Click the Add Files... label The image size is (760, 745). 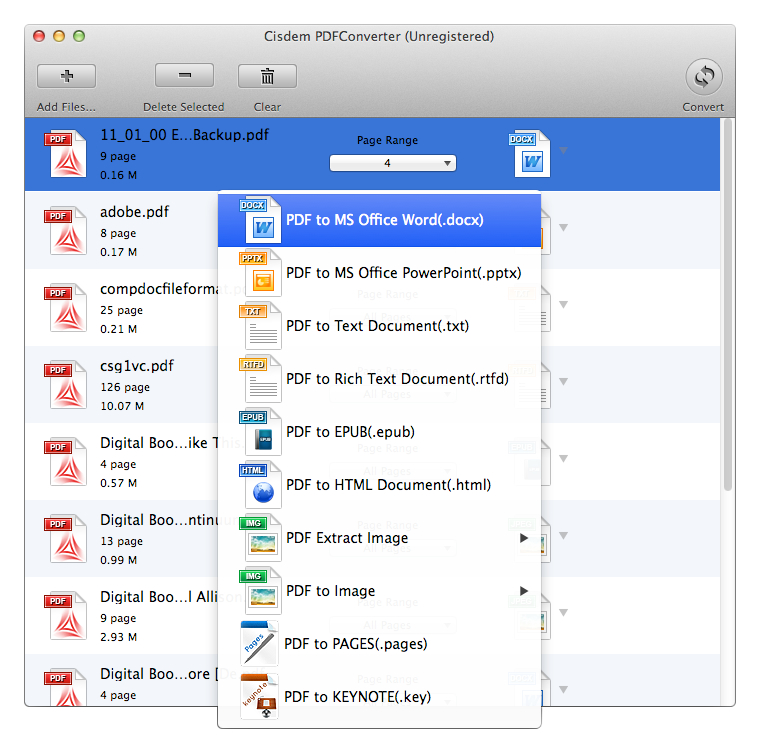click(66, 107)
